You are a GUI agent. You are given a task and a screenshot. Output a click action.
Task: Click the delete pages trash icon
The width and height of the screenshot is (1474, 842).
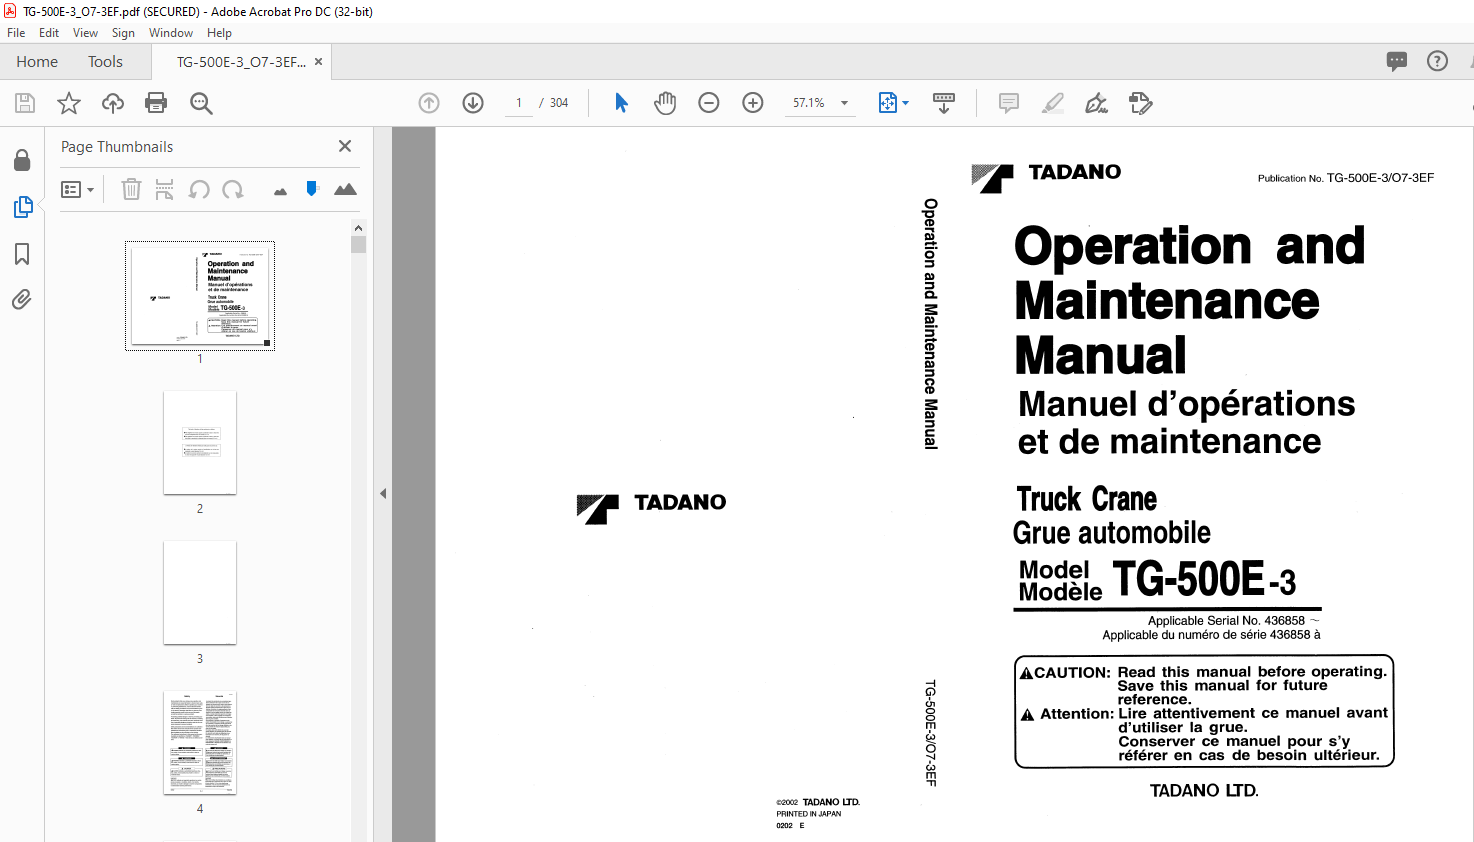[x=131, y=189]
